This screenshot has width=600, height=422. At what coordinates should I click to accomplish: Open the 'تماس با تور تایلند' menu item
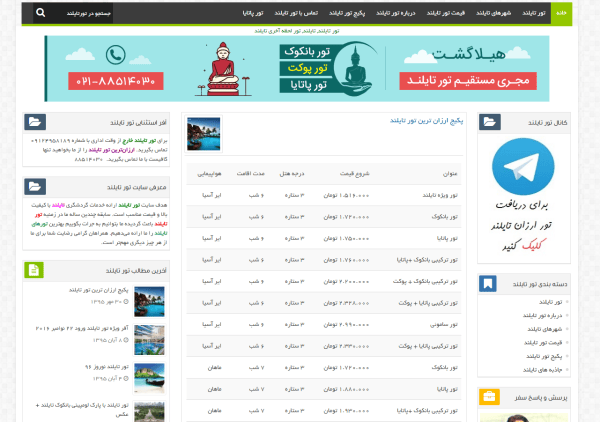296,13
